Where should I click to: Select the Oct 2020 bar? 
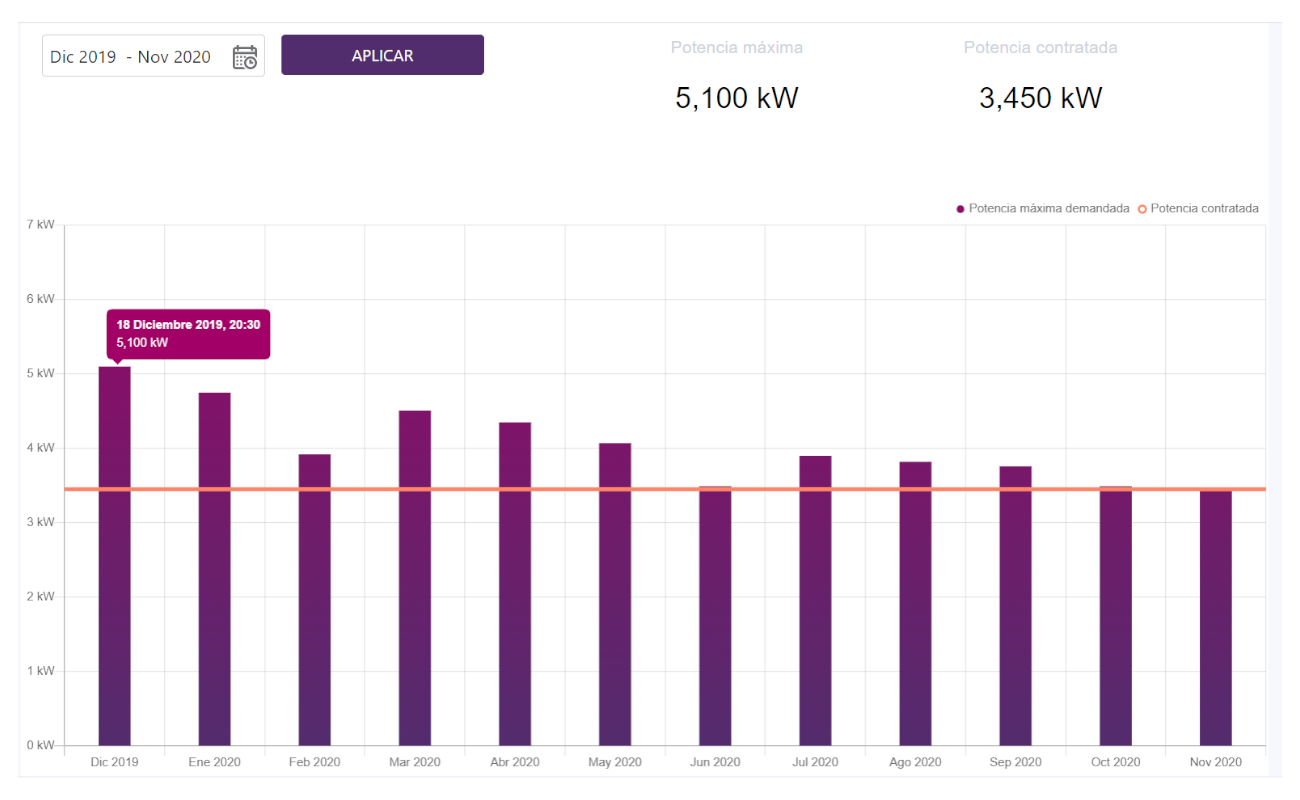tap(1116, 616)
